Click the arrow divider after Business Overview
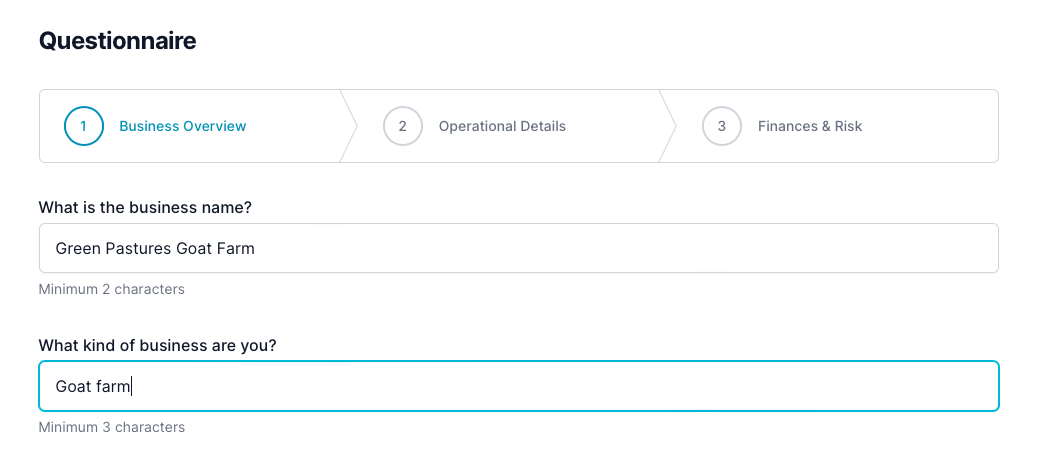 click(349, 126)
